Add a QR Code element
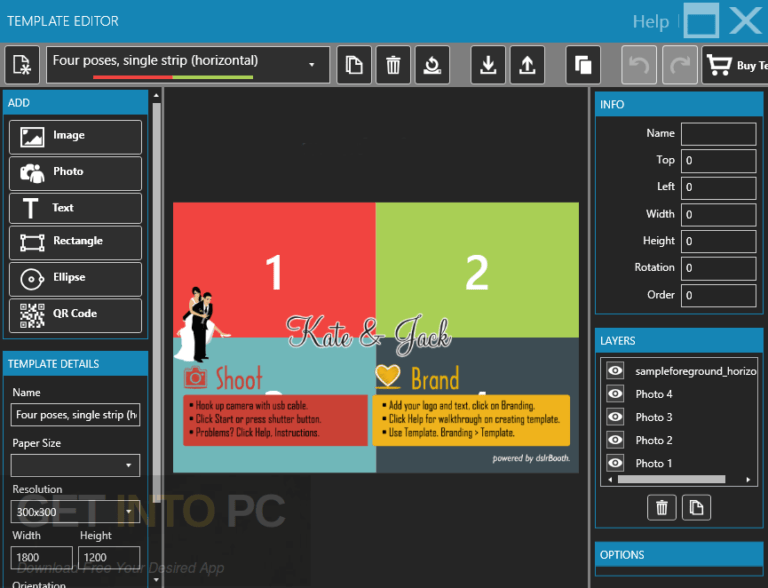Screen dimensions: 768x588 75,315
